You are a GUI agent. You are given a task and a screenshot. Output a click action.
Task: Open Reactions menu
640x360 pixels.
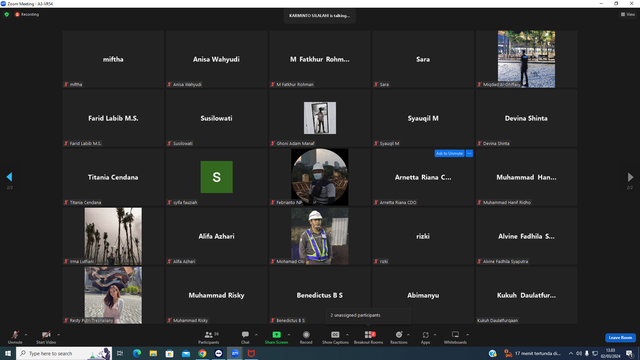[399, 337]
